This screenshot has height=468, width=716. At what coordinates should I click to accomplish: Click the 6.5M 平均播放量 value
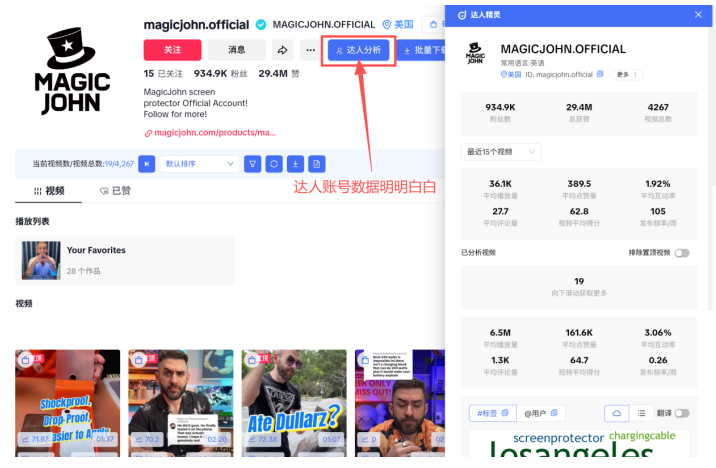tap(500, 332)
